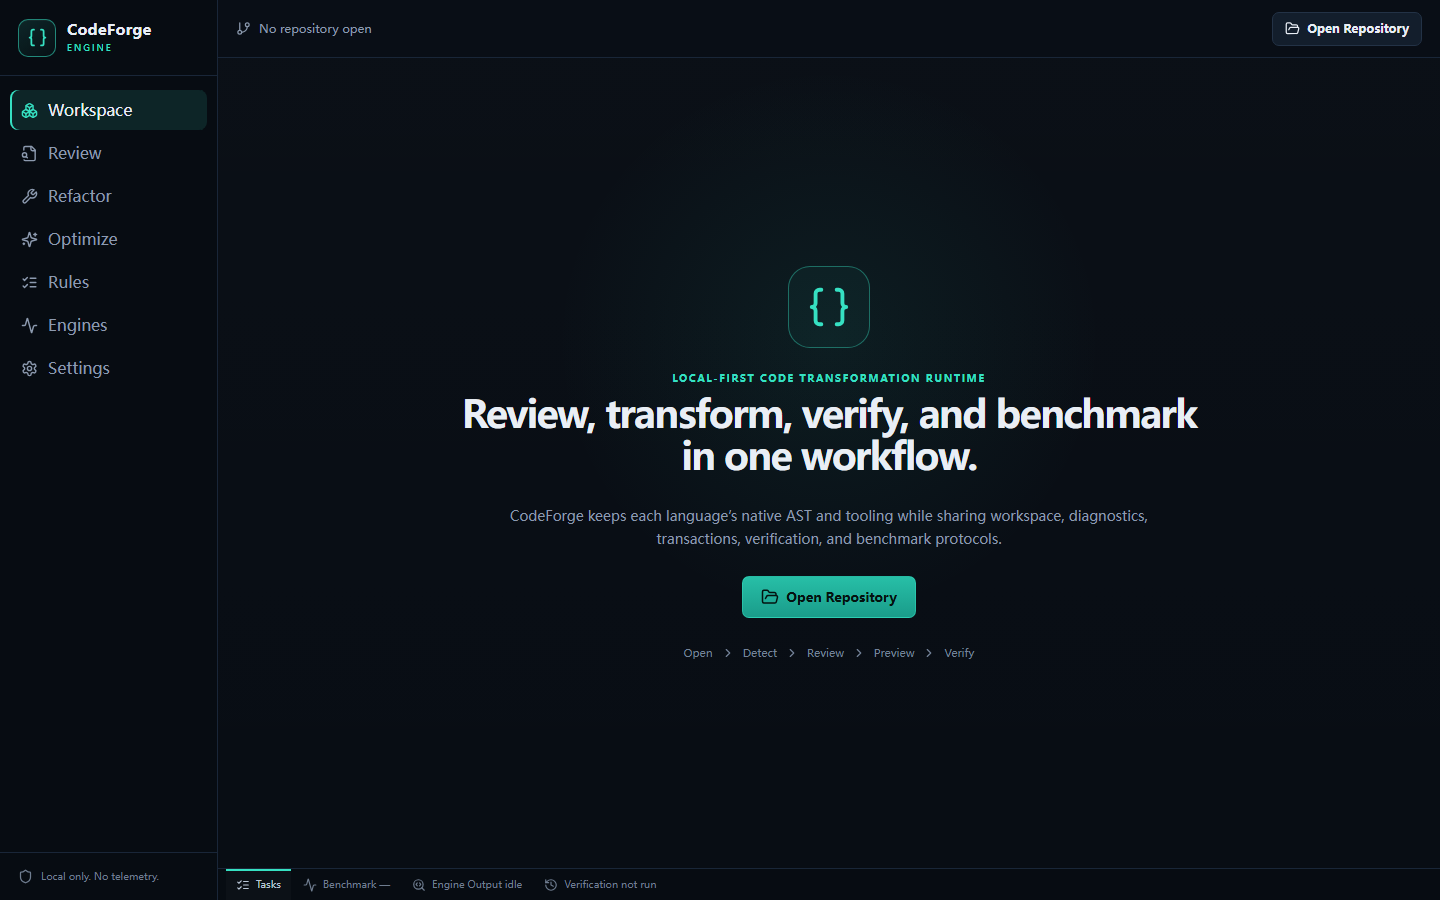
Task: Click the 'Verify' workflow step label
Action: point(959,653)
